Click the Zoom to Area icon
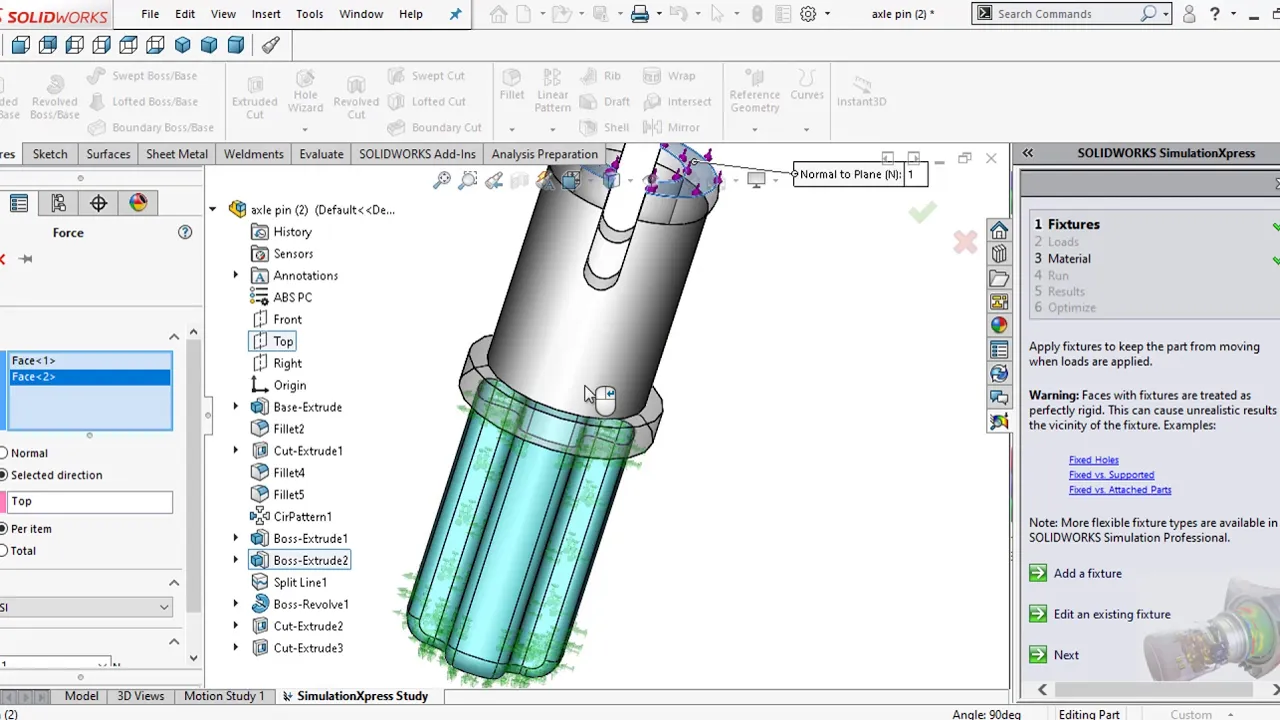The image size is (1280, 720). [x=468, y=180]
